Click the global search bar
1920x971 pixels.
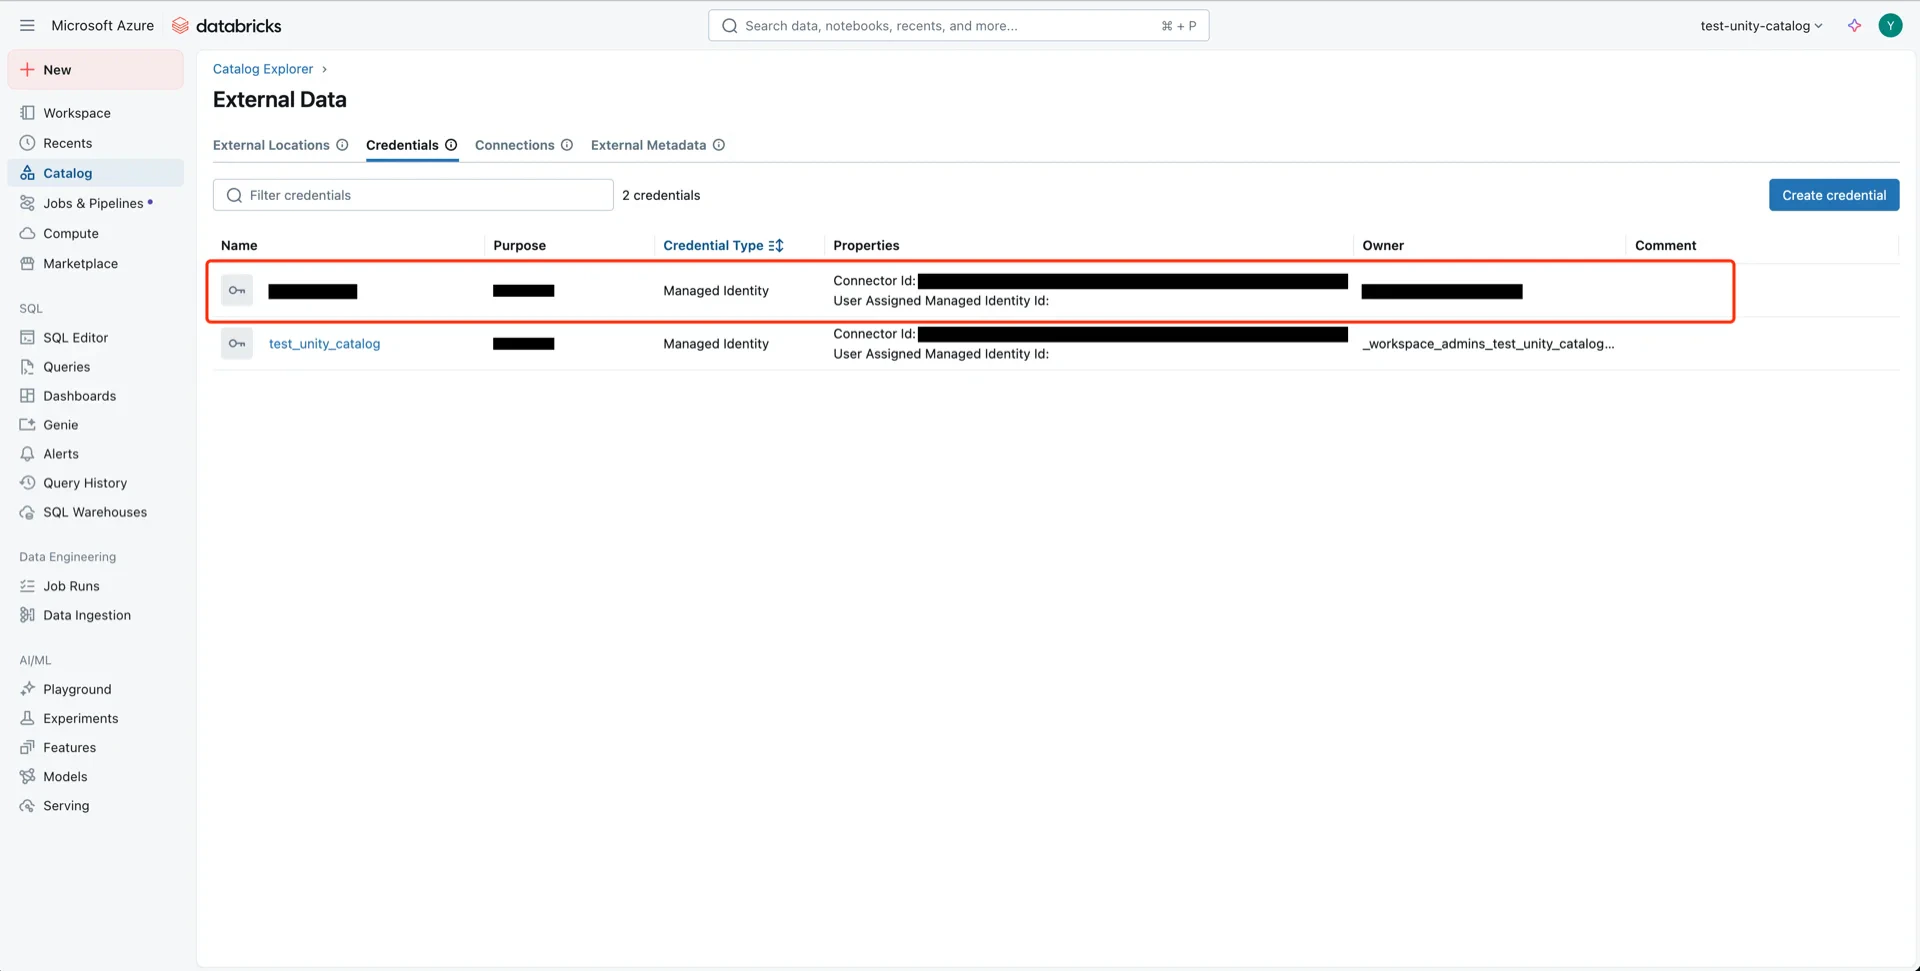point(958,26)
